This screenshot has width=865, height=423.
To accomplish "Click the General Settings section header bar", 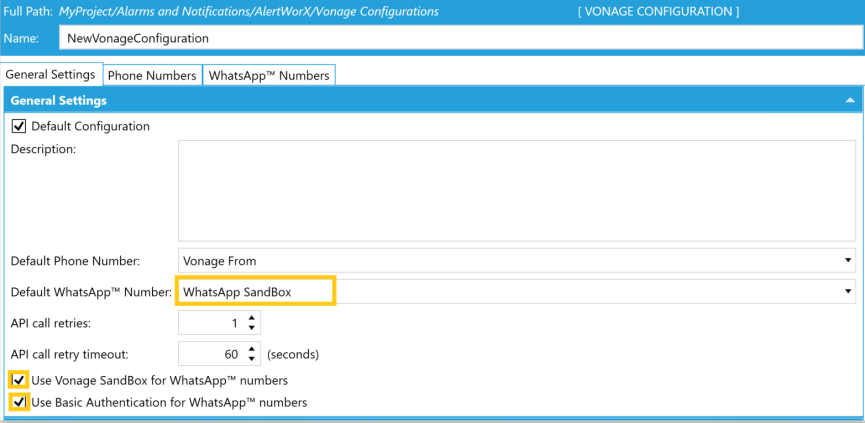I will (x=432, y=100).
